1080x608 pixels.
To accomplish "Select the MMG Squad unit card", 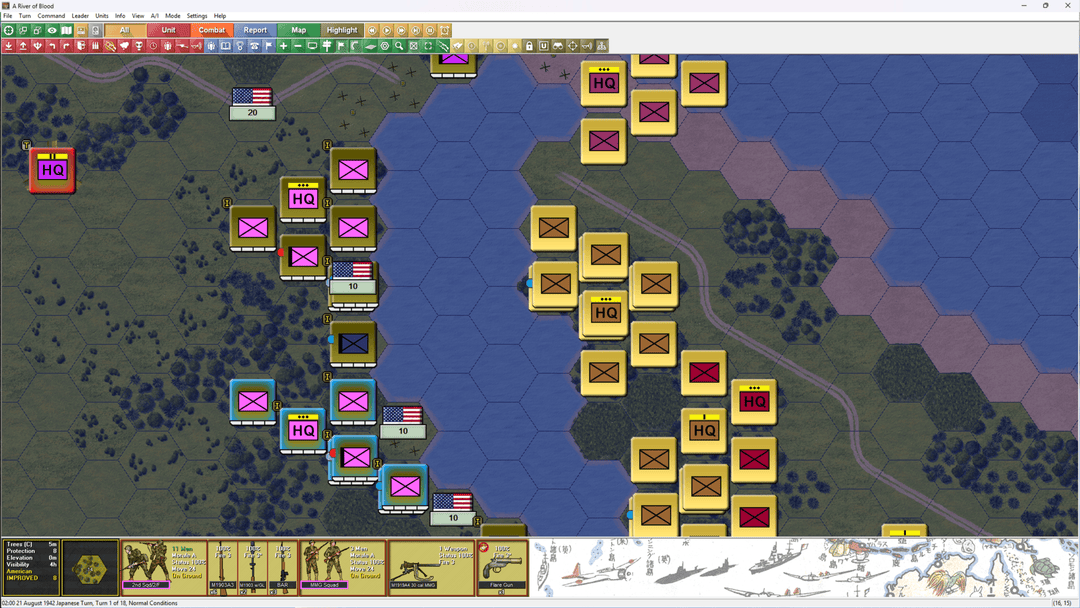I will click(x=343, y=568).
